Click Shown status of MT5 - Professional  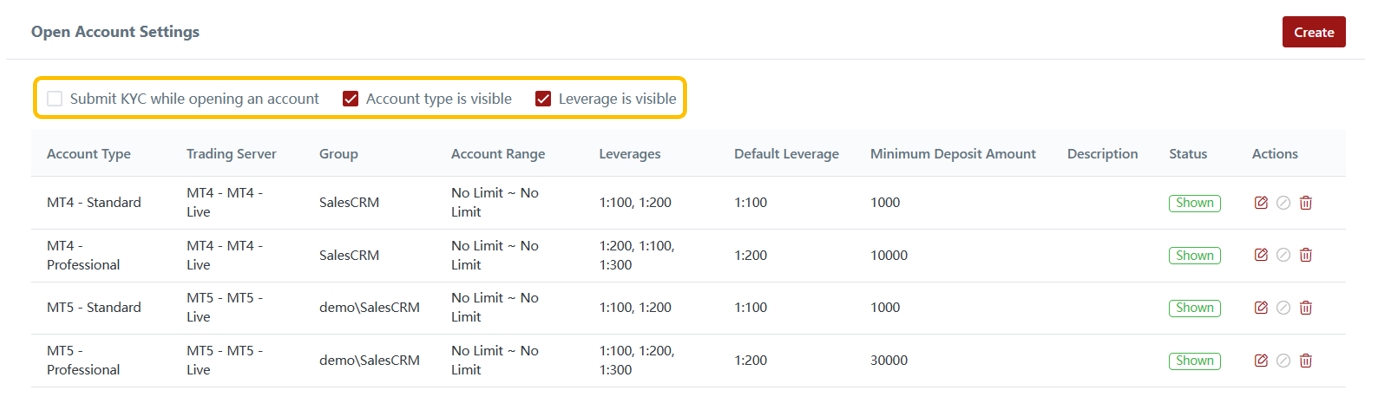click(x=1194, y=361)
